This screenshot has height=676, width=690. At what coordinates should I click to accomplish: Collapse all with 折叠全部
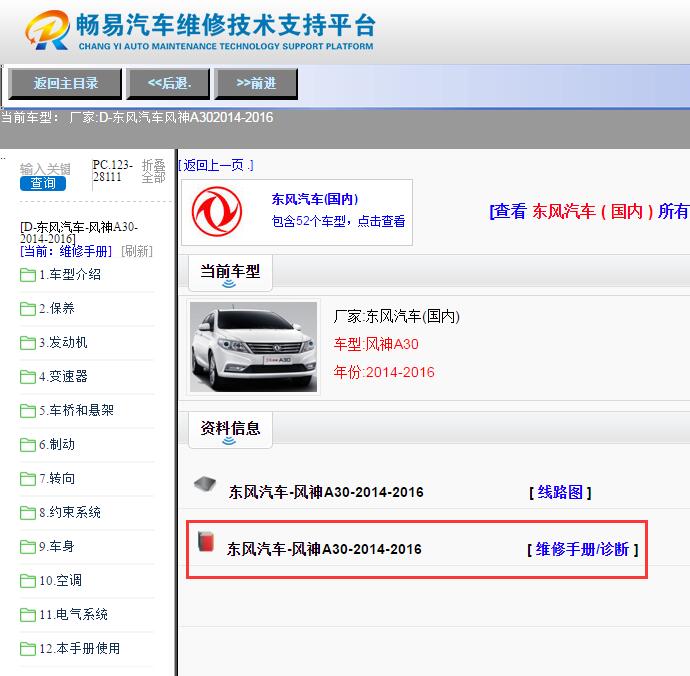click(153, 171)
